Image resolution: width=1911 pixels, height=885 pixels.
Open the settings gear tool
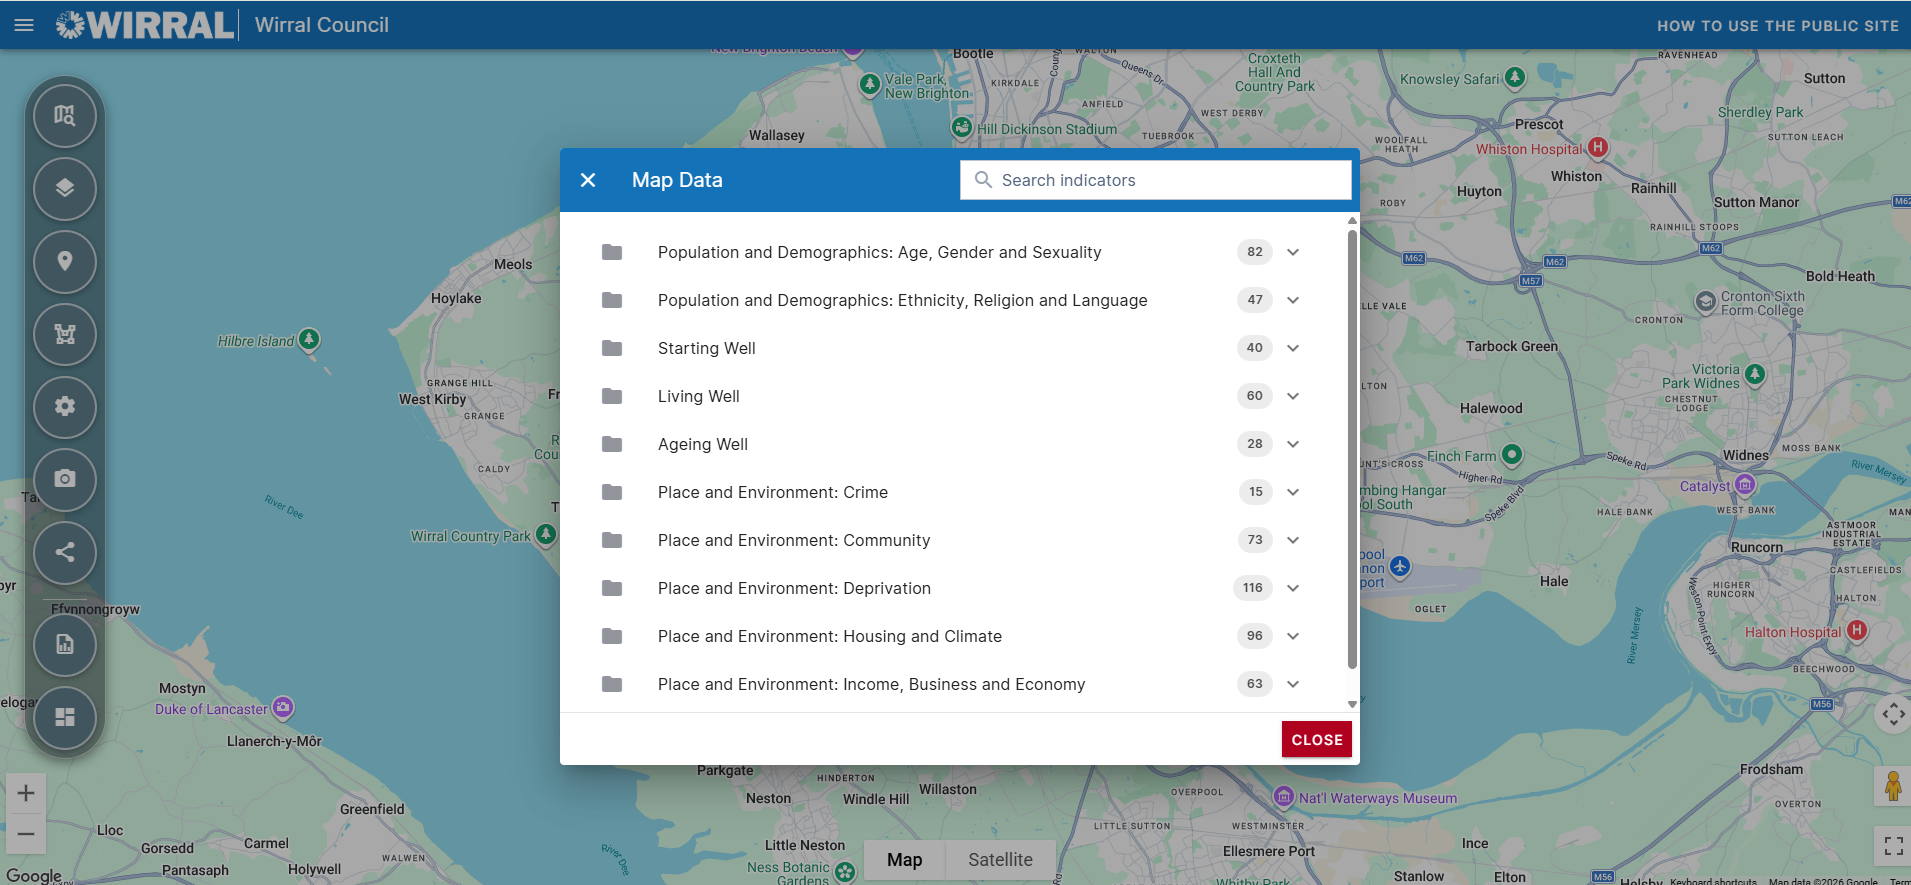[65, 406]
